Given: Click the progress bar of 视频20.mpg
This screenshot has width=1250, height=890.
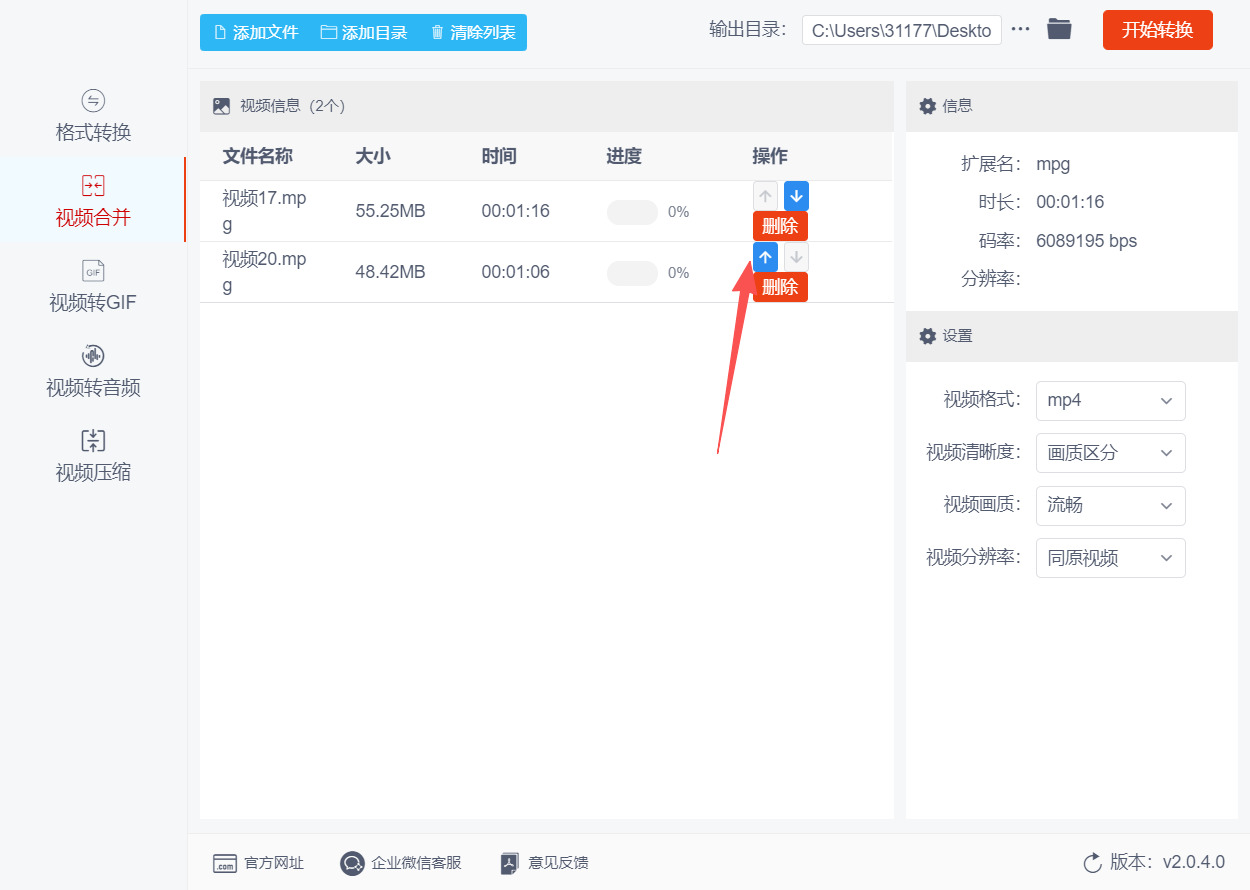Looking at the screenshot, I should [632, 272].
